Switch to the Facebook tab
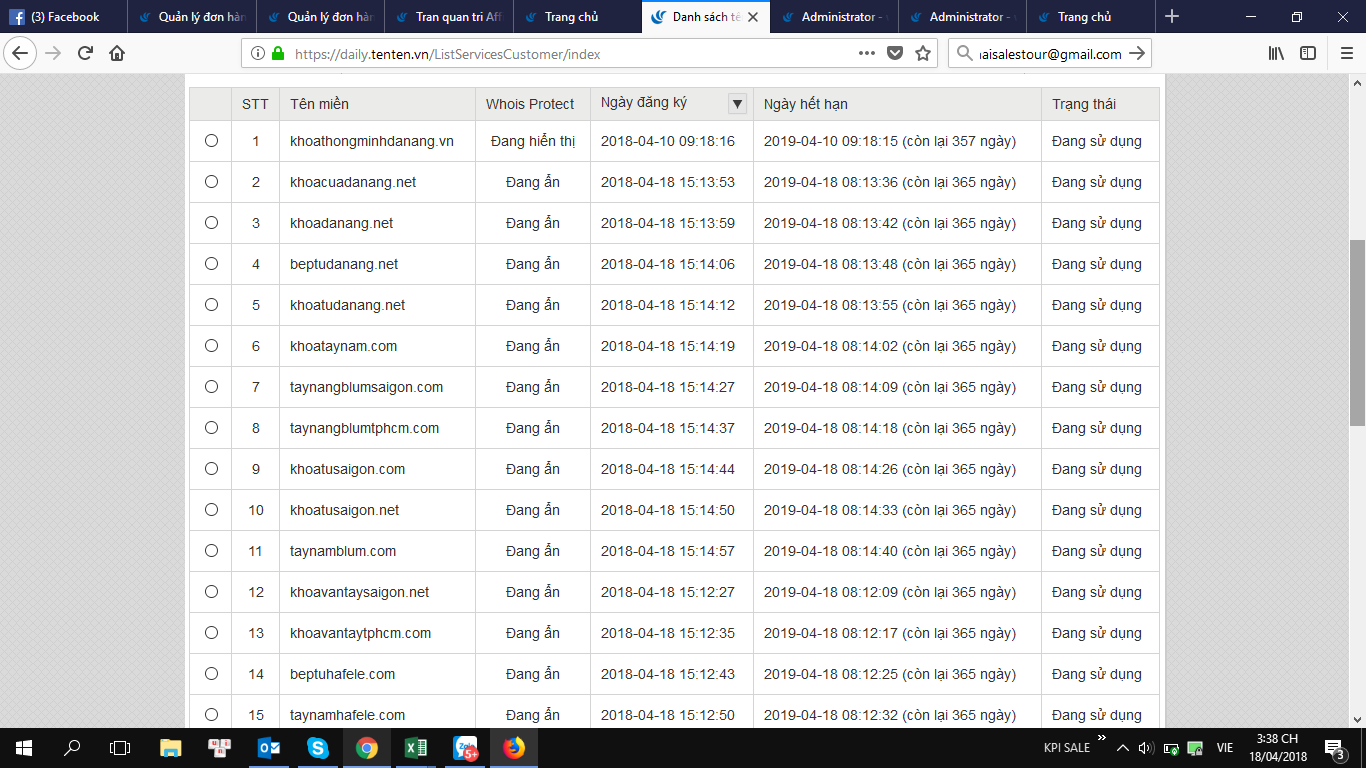 pyautogui.click(x=65, y=17)
